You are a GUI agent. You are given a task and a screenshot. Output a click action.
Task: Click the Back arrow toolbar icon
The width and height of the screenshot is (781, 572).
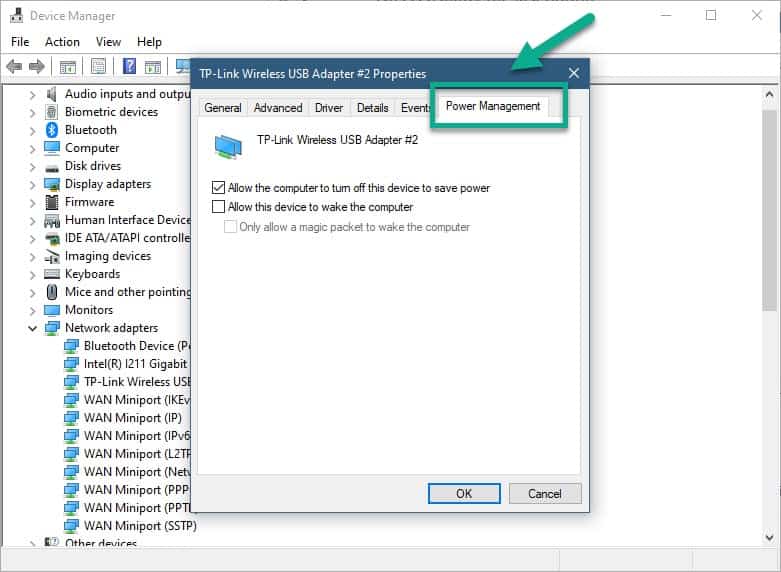14,66
